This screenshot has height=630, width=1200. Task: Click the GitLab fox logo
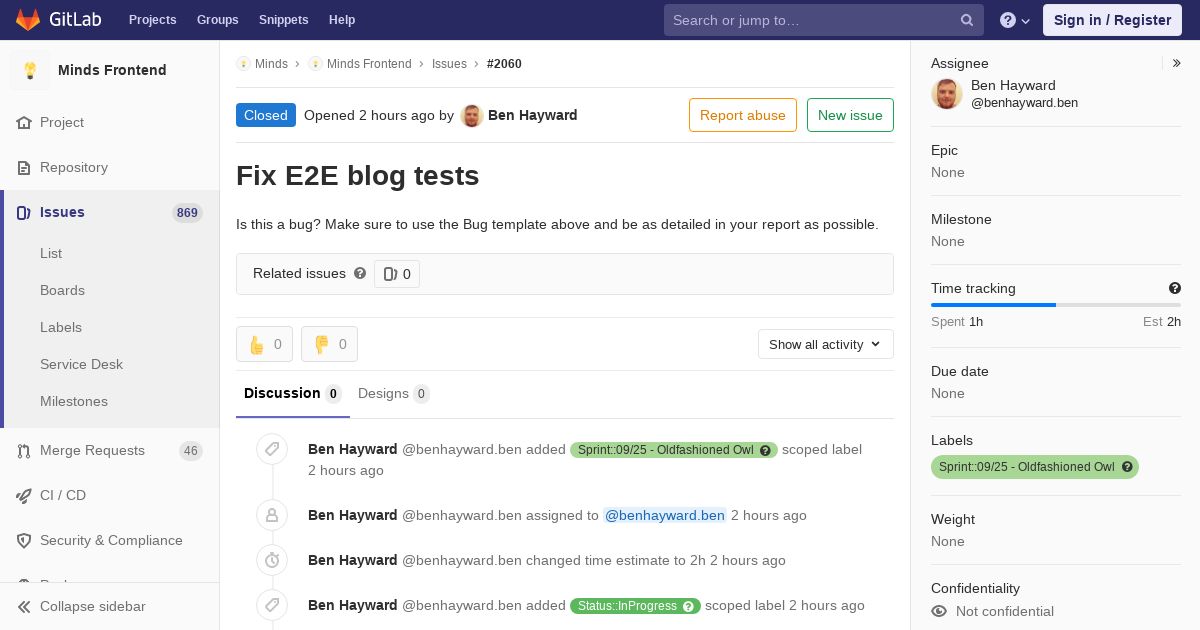click(x=28, y=19)
